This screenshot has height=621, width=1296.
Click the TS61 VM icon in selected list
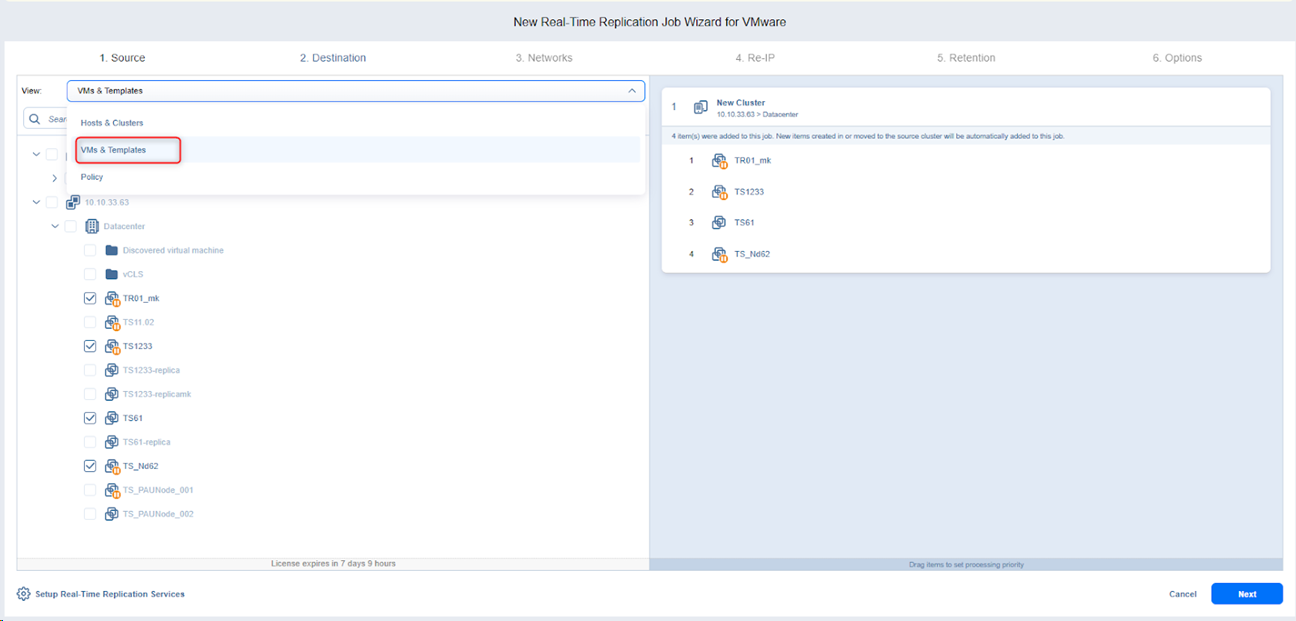[x=719, y=223]
